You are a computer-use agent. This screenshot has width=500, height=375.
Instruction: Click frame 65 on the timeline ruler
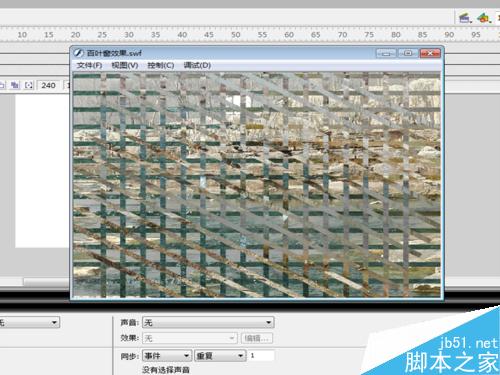click(x=316, y=35)
